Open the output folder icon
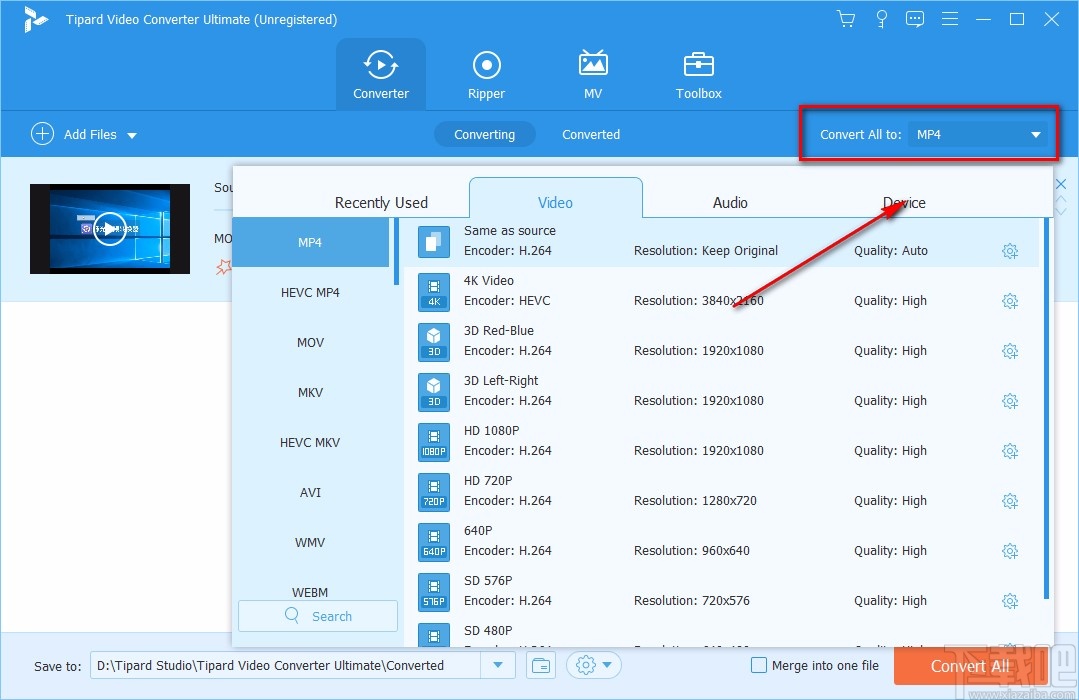 tap(540, 665)
